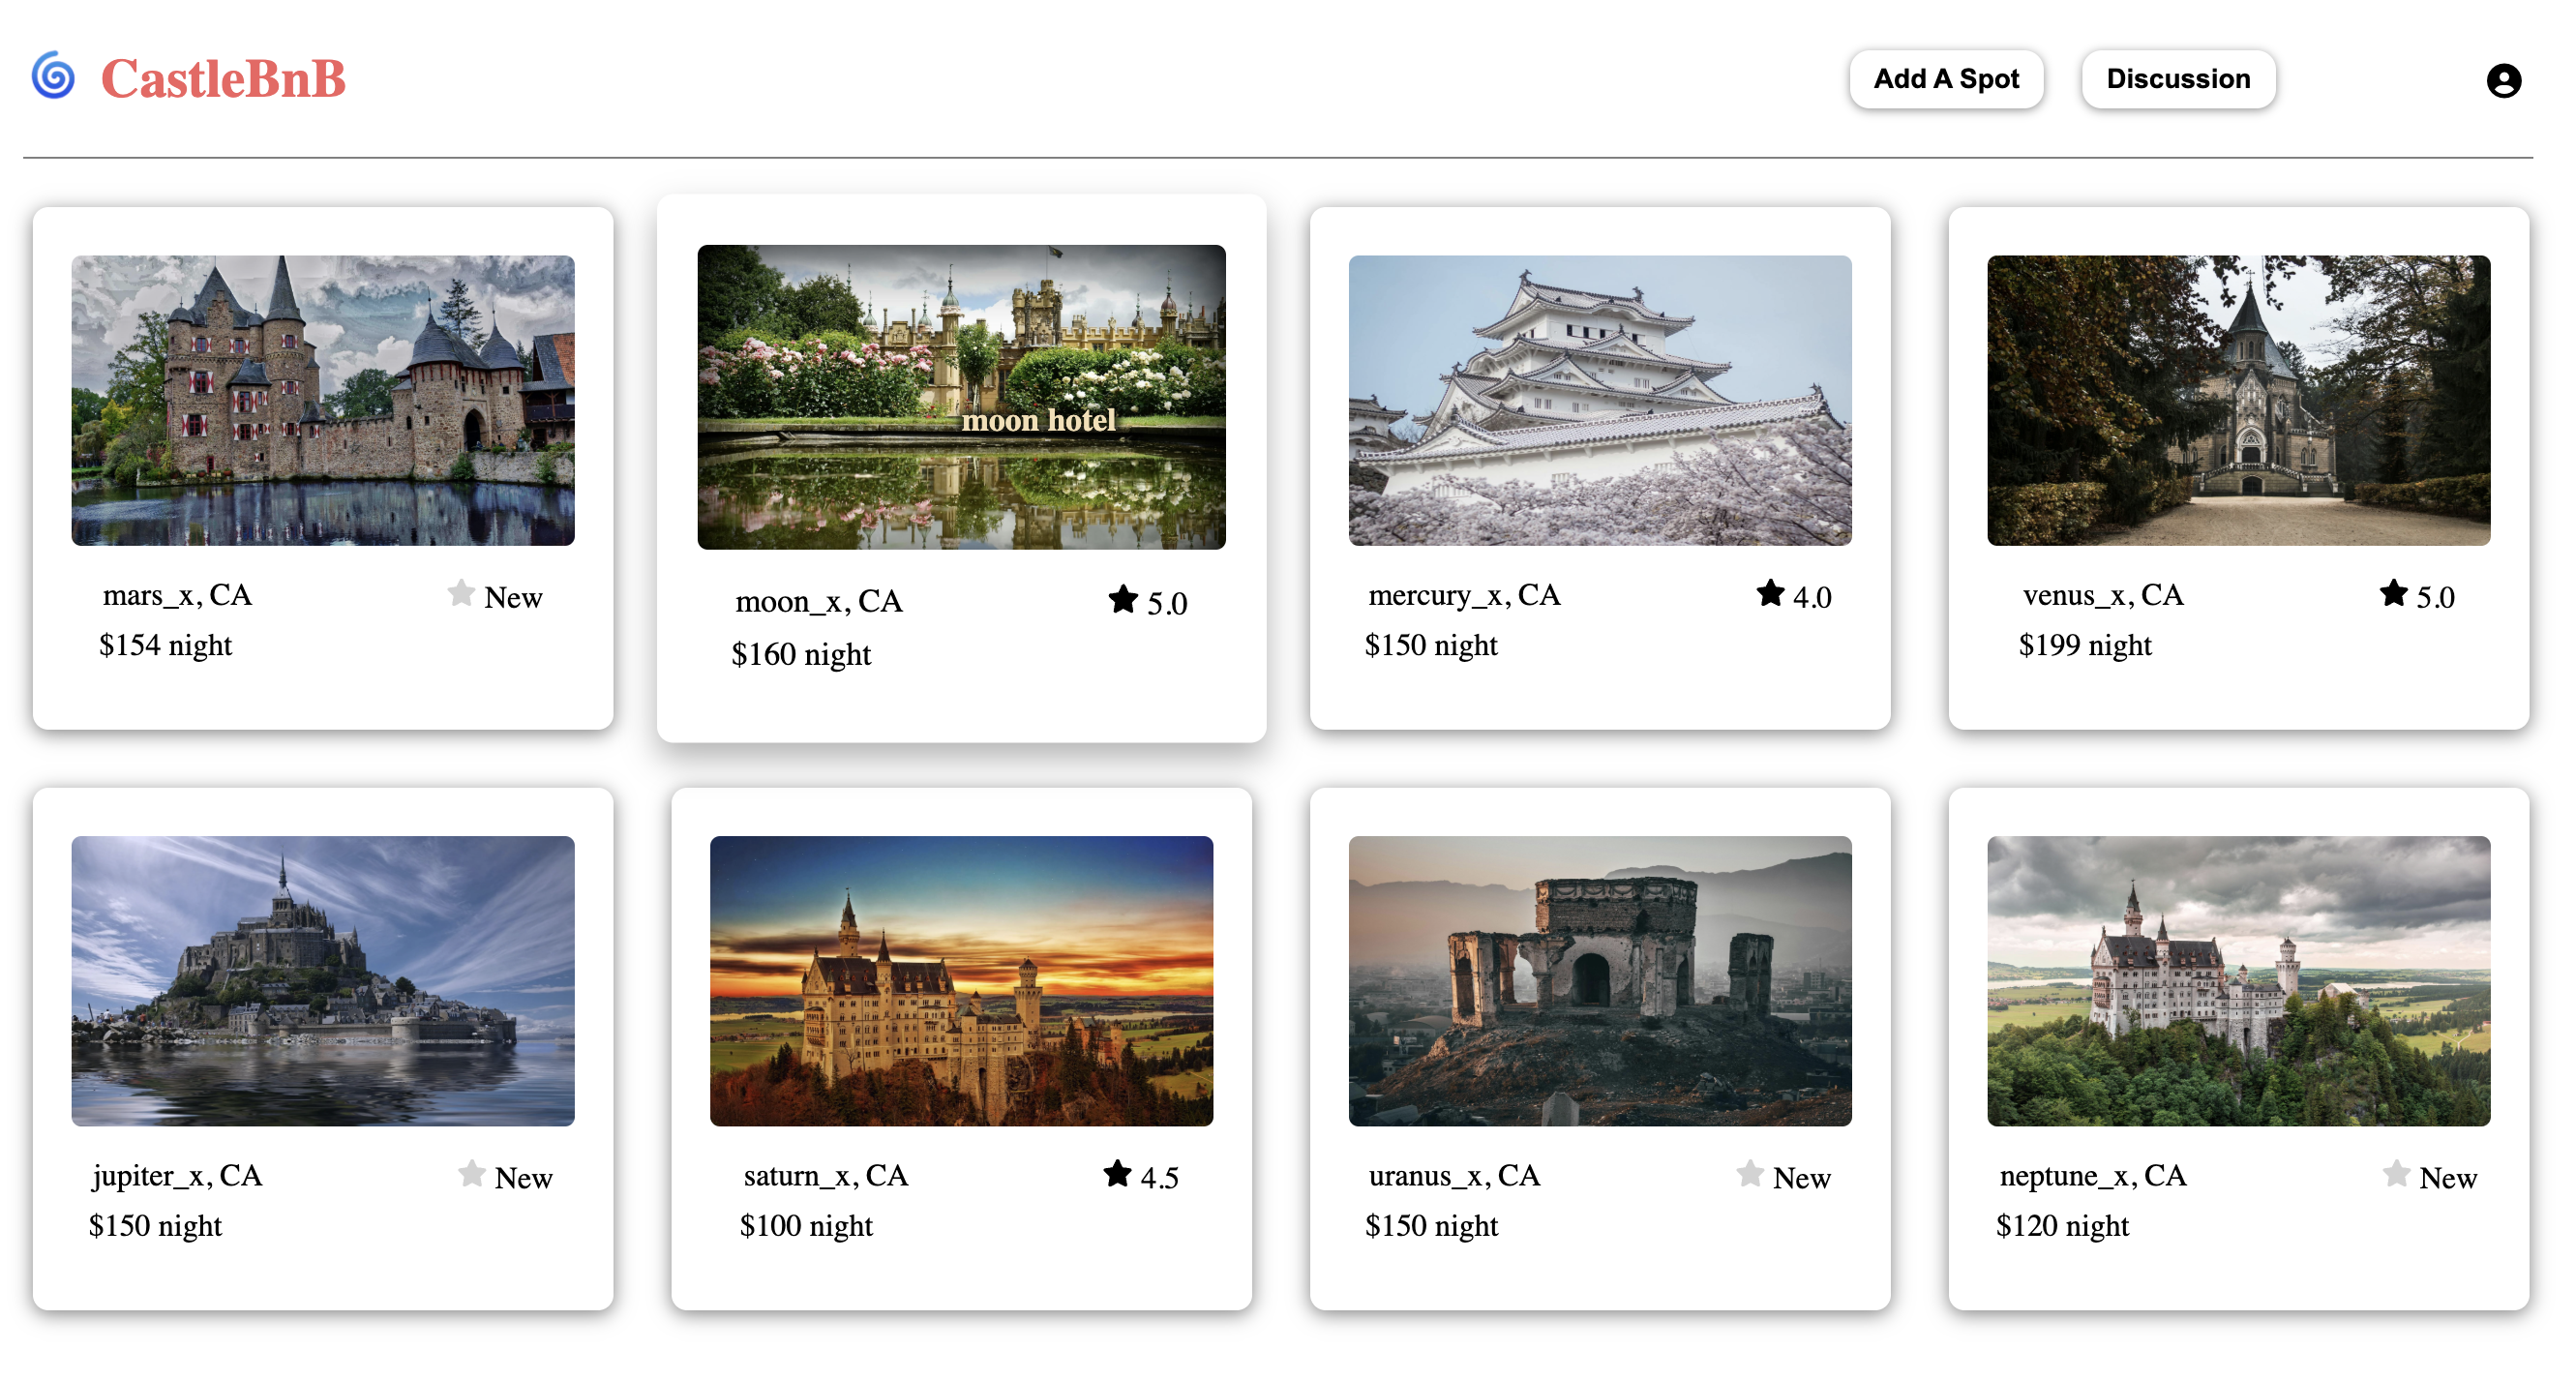2576x1380 pixels.
Task: Open the user profile avatar menu
Action: tap(2503, 80)
